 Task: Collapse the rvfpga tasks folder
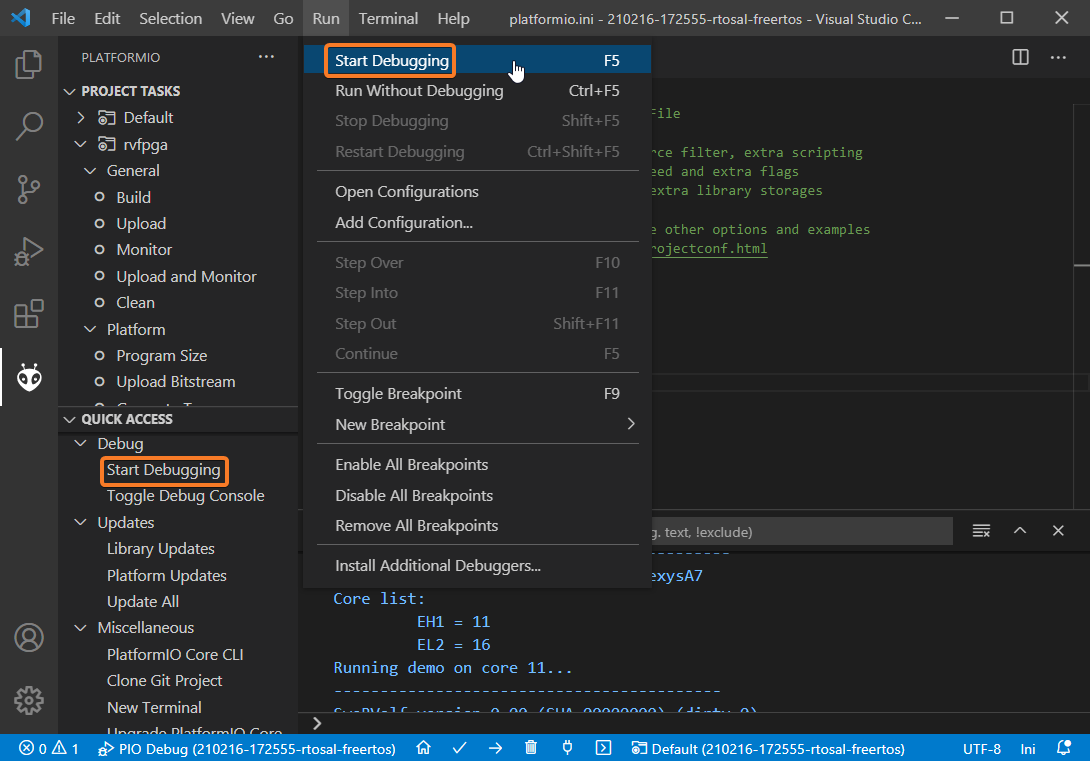(81, 145)
